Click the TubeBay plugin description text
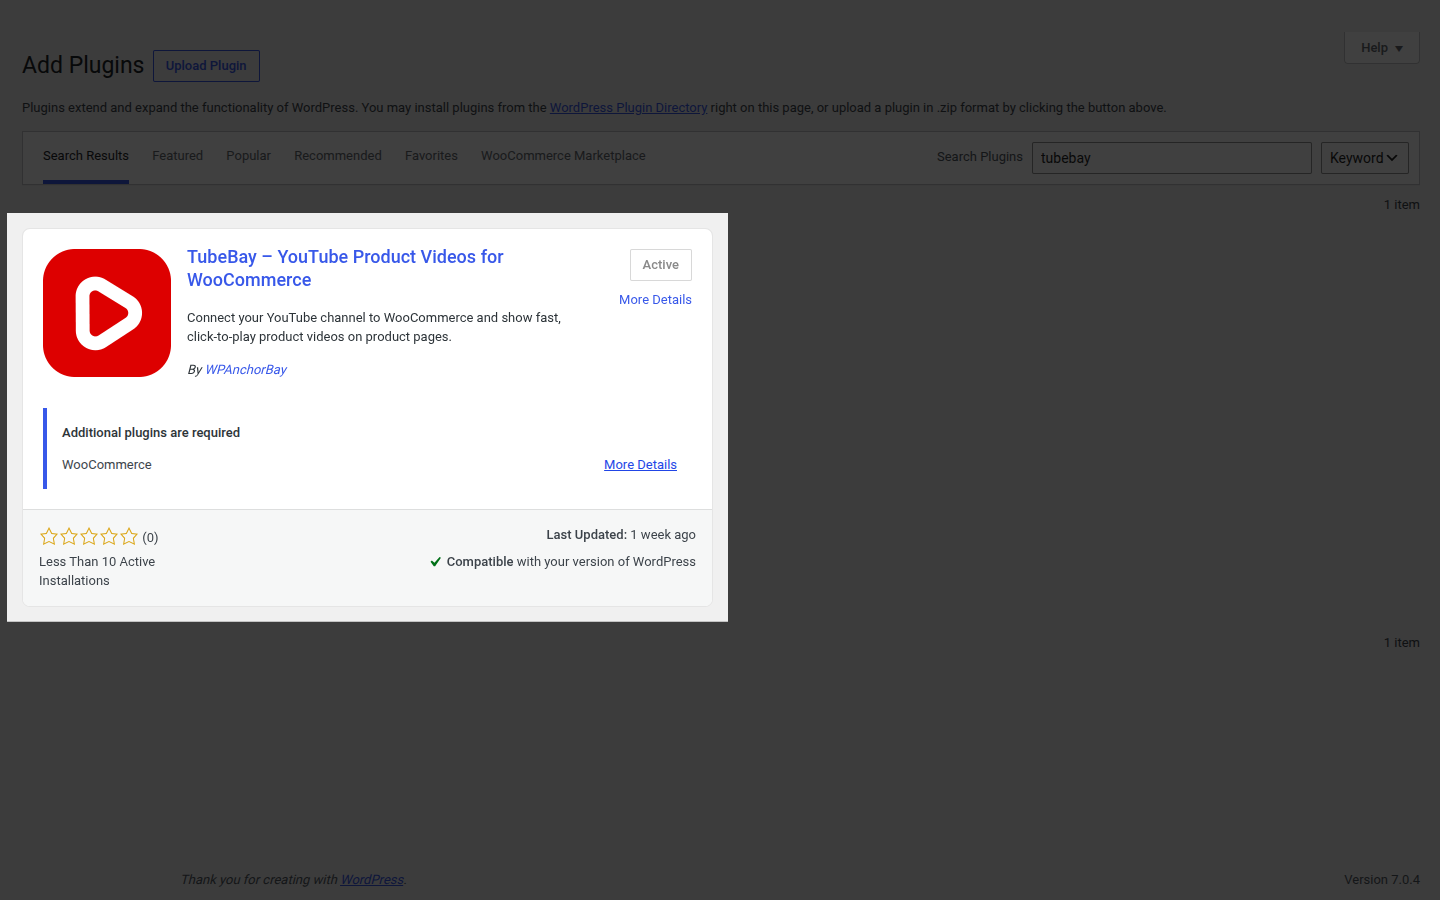The image size is (1440, 900). pyautogui.click(x=374, y=327)
